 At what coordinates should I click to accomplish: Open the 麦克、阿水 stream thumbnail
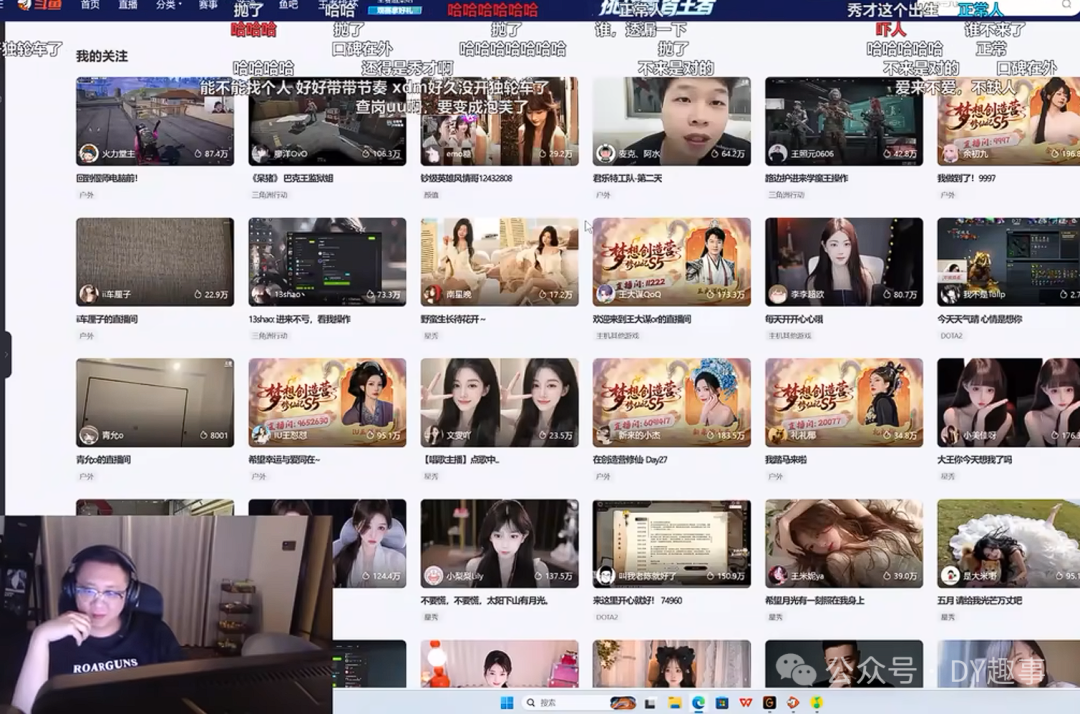click(x=672, y=121)
